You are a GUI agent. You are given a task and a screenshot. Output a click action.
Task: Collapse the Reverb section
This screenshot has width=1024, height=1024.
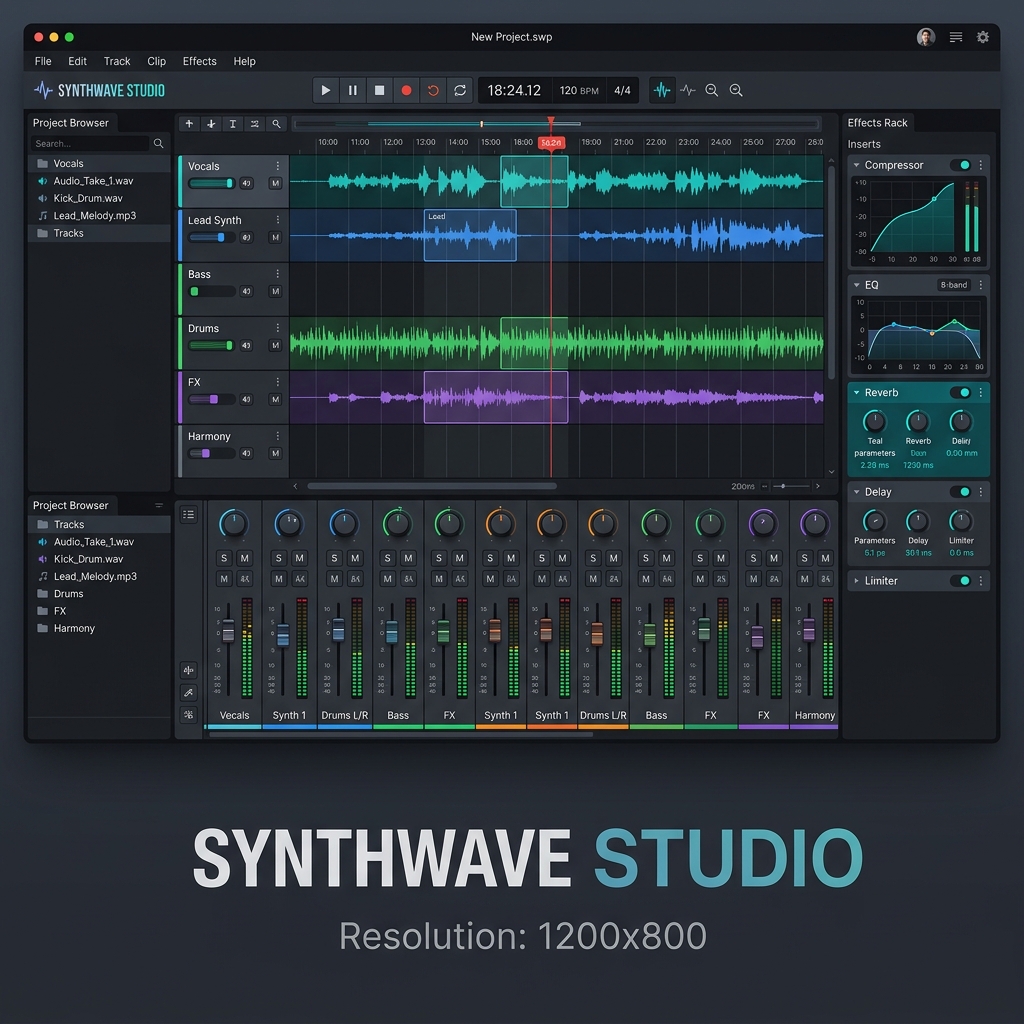(856, 392)
